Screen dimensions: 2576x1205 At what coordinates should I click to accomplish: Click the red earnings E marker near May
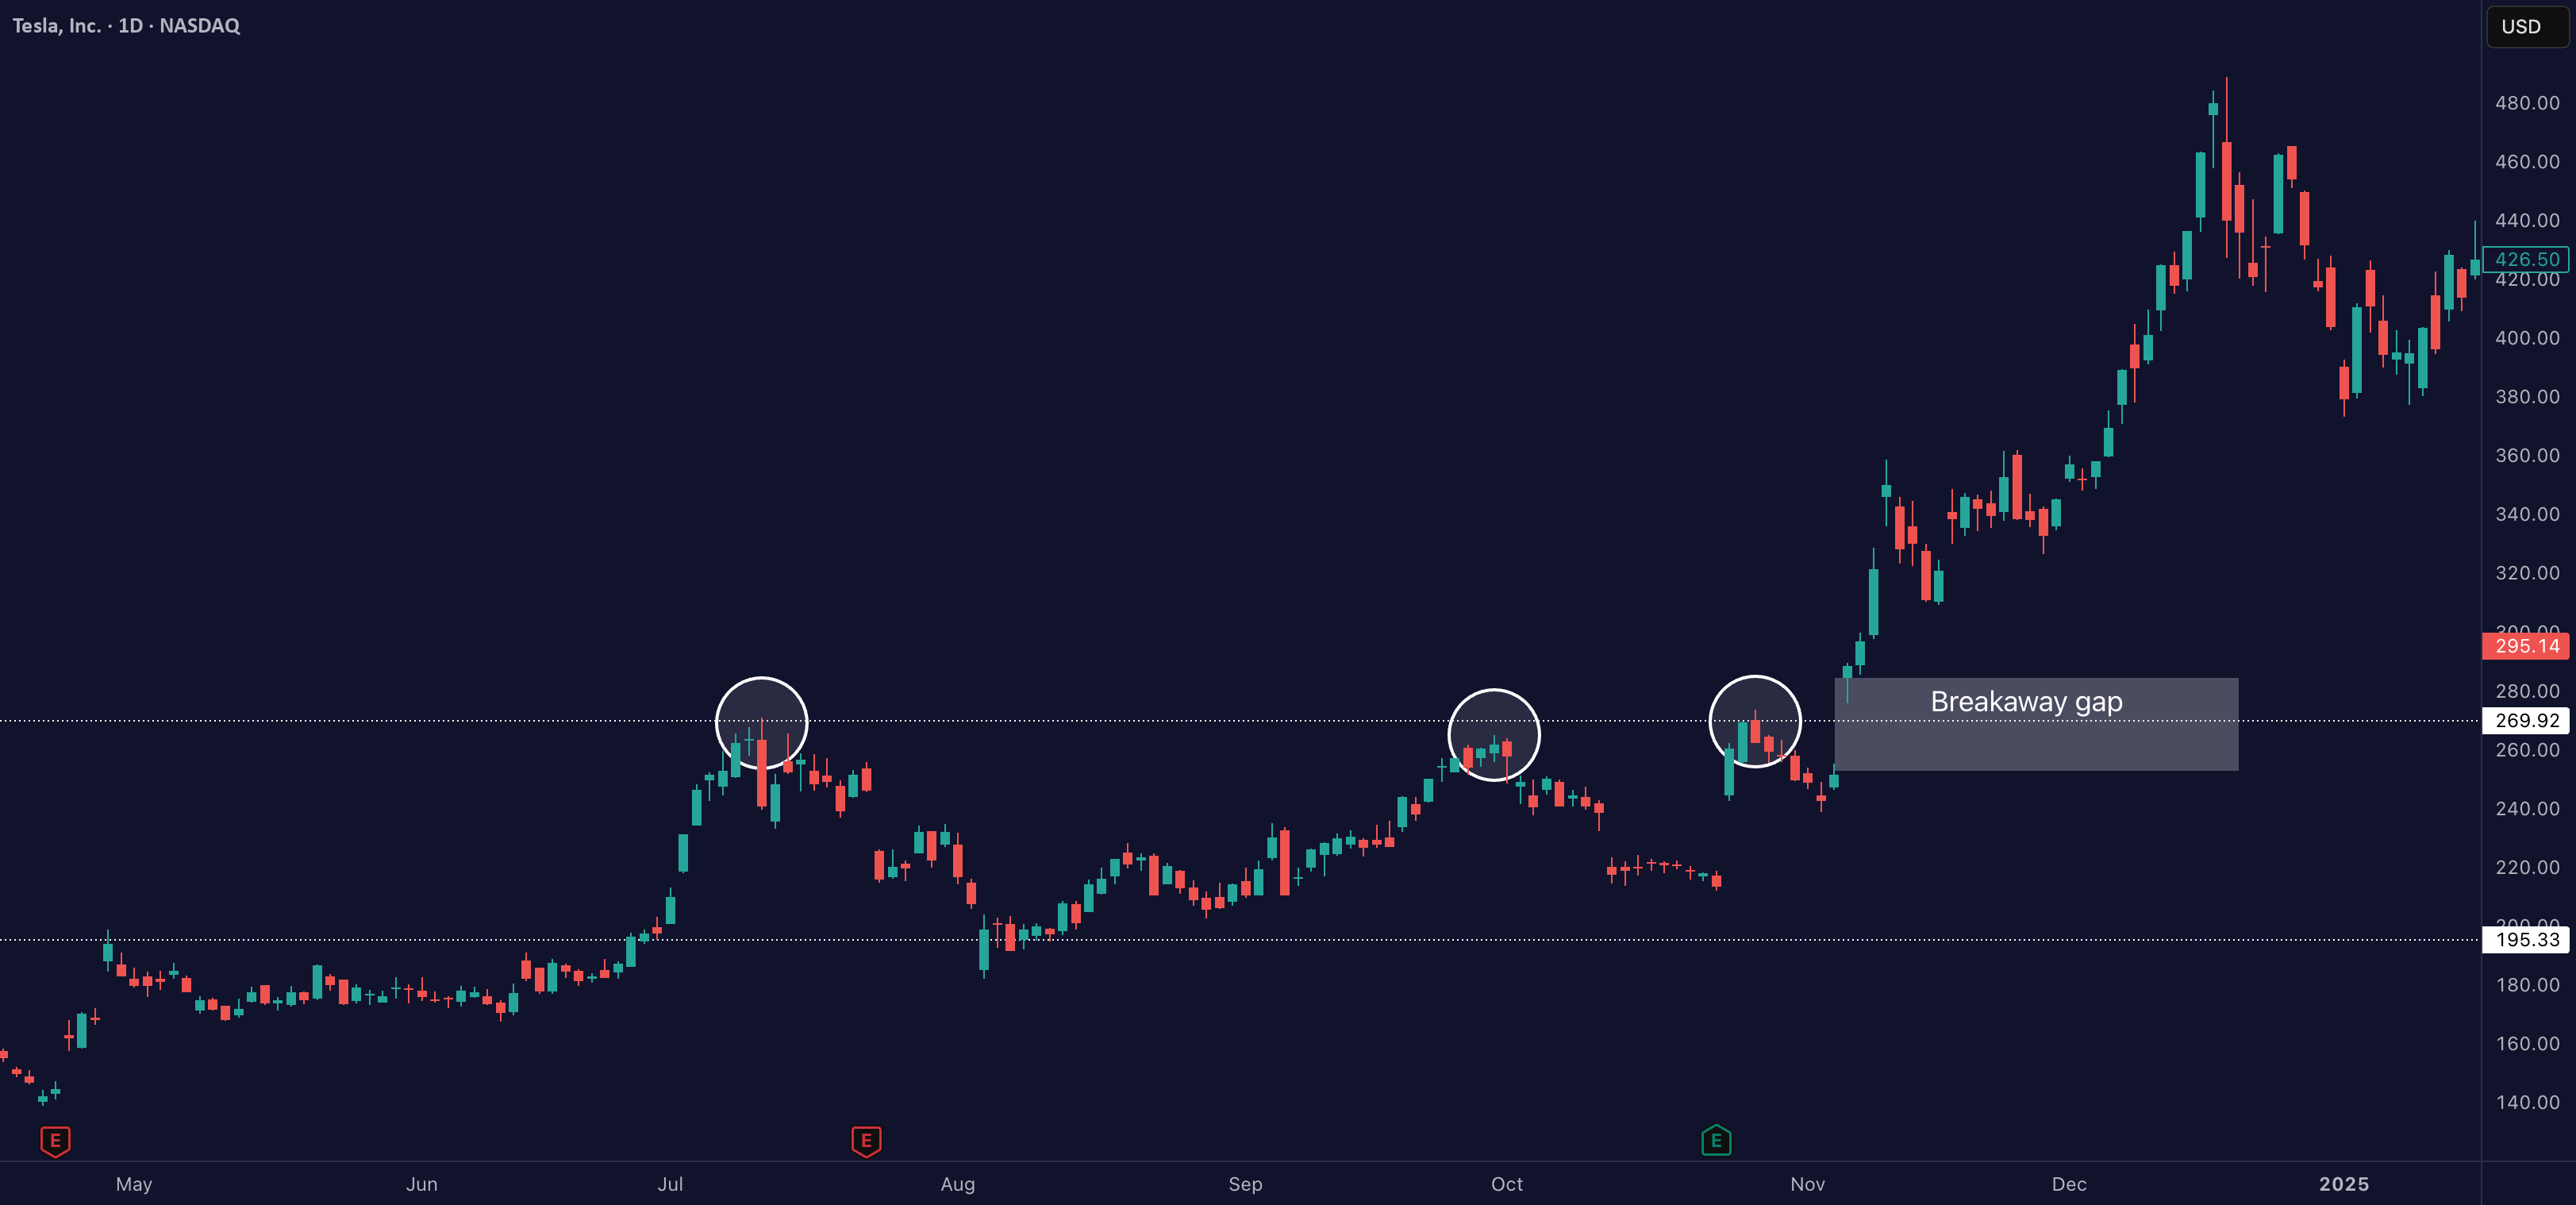55,1140
